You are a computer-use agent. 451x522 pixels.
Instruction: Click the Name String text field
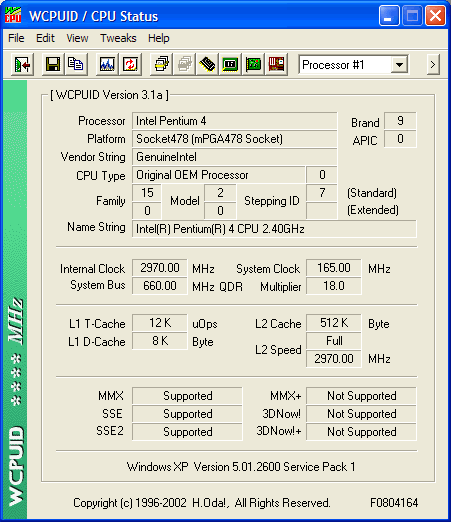coord(274,229)
